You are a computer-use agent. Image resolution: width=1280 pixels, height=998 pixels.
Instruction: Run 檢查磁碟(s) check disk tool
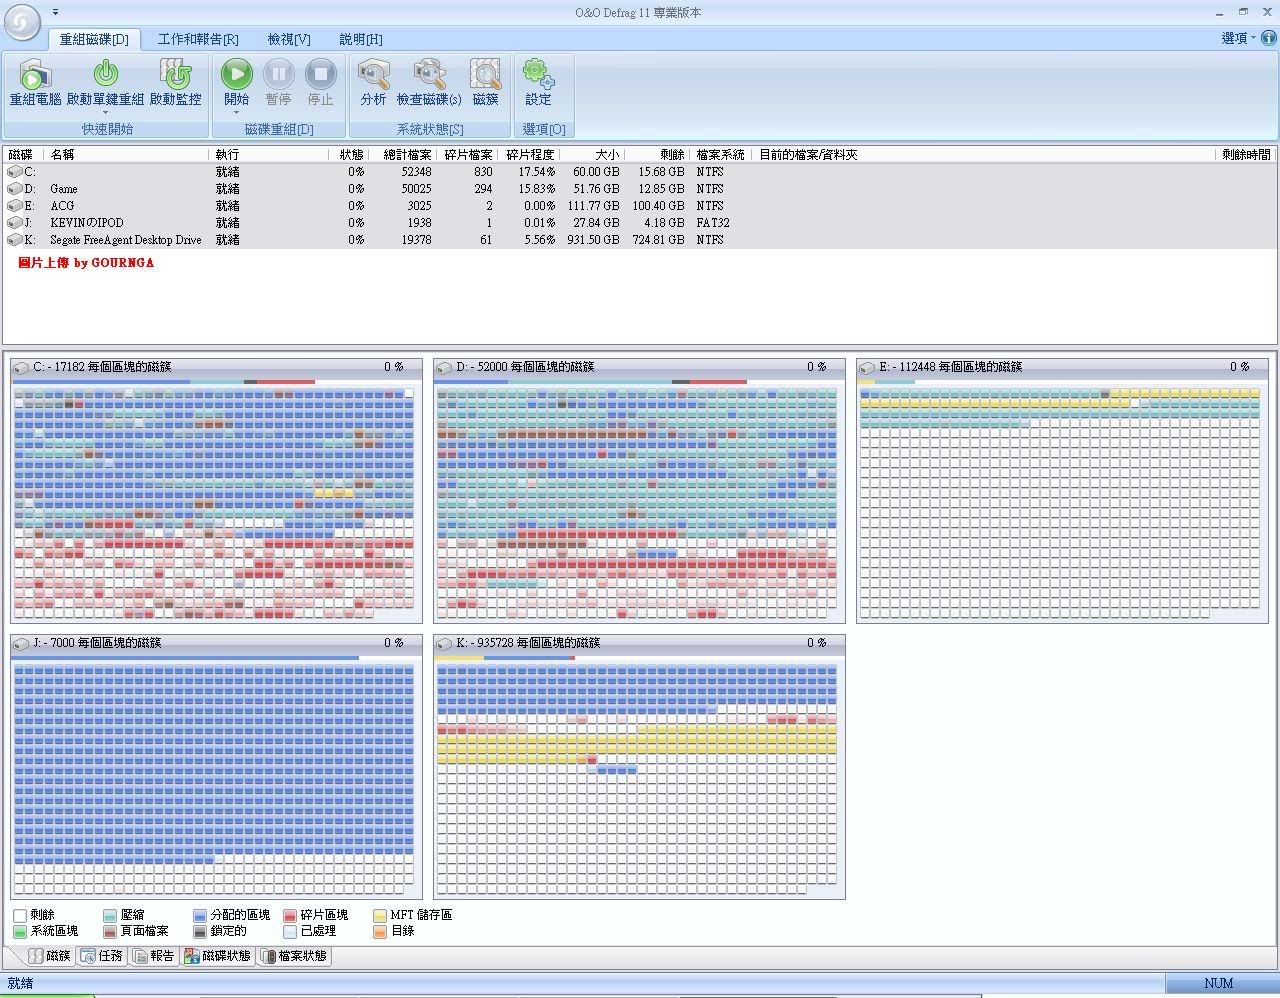[x=429, y=76]
